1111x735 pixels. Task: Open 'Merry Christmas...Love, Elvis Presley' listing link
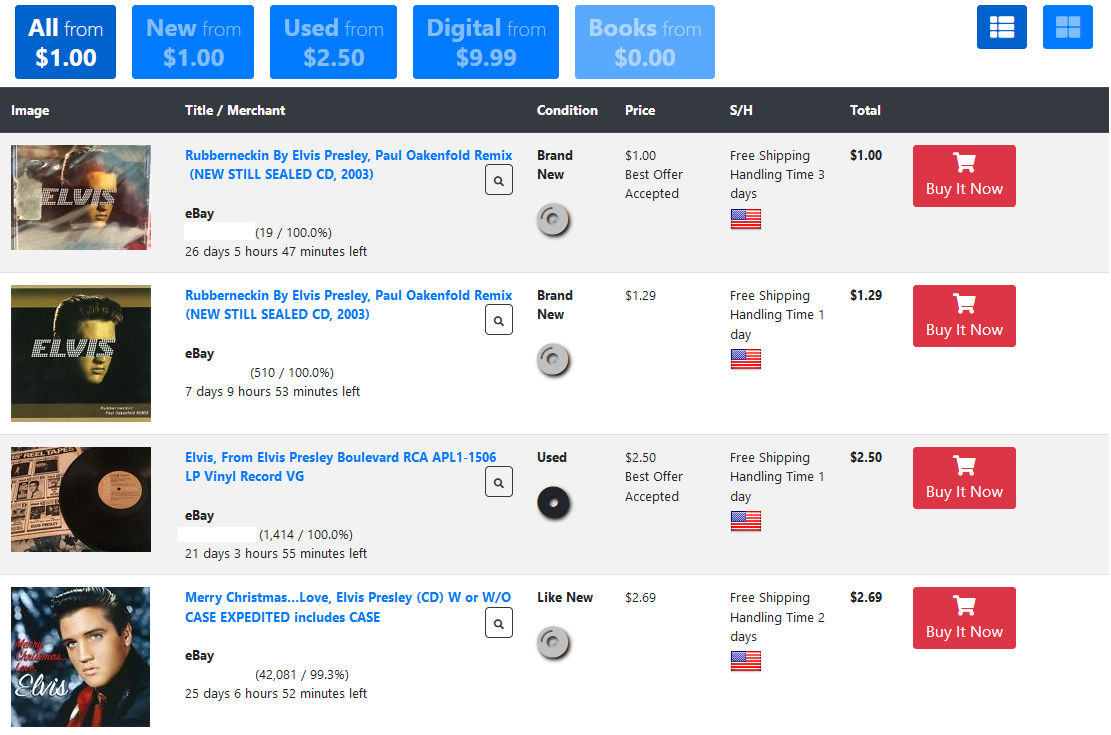tap(347, 598)
